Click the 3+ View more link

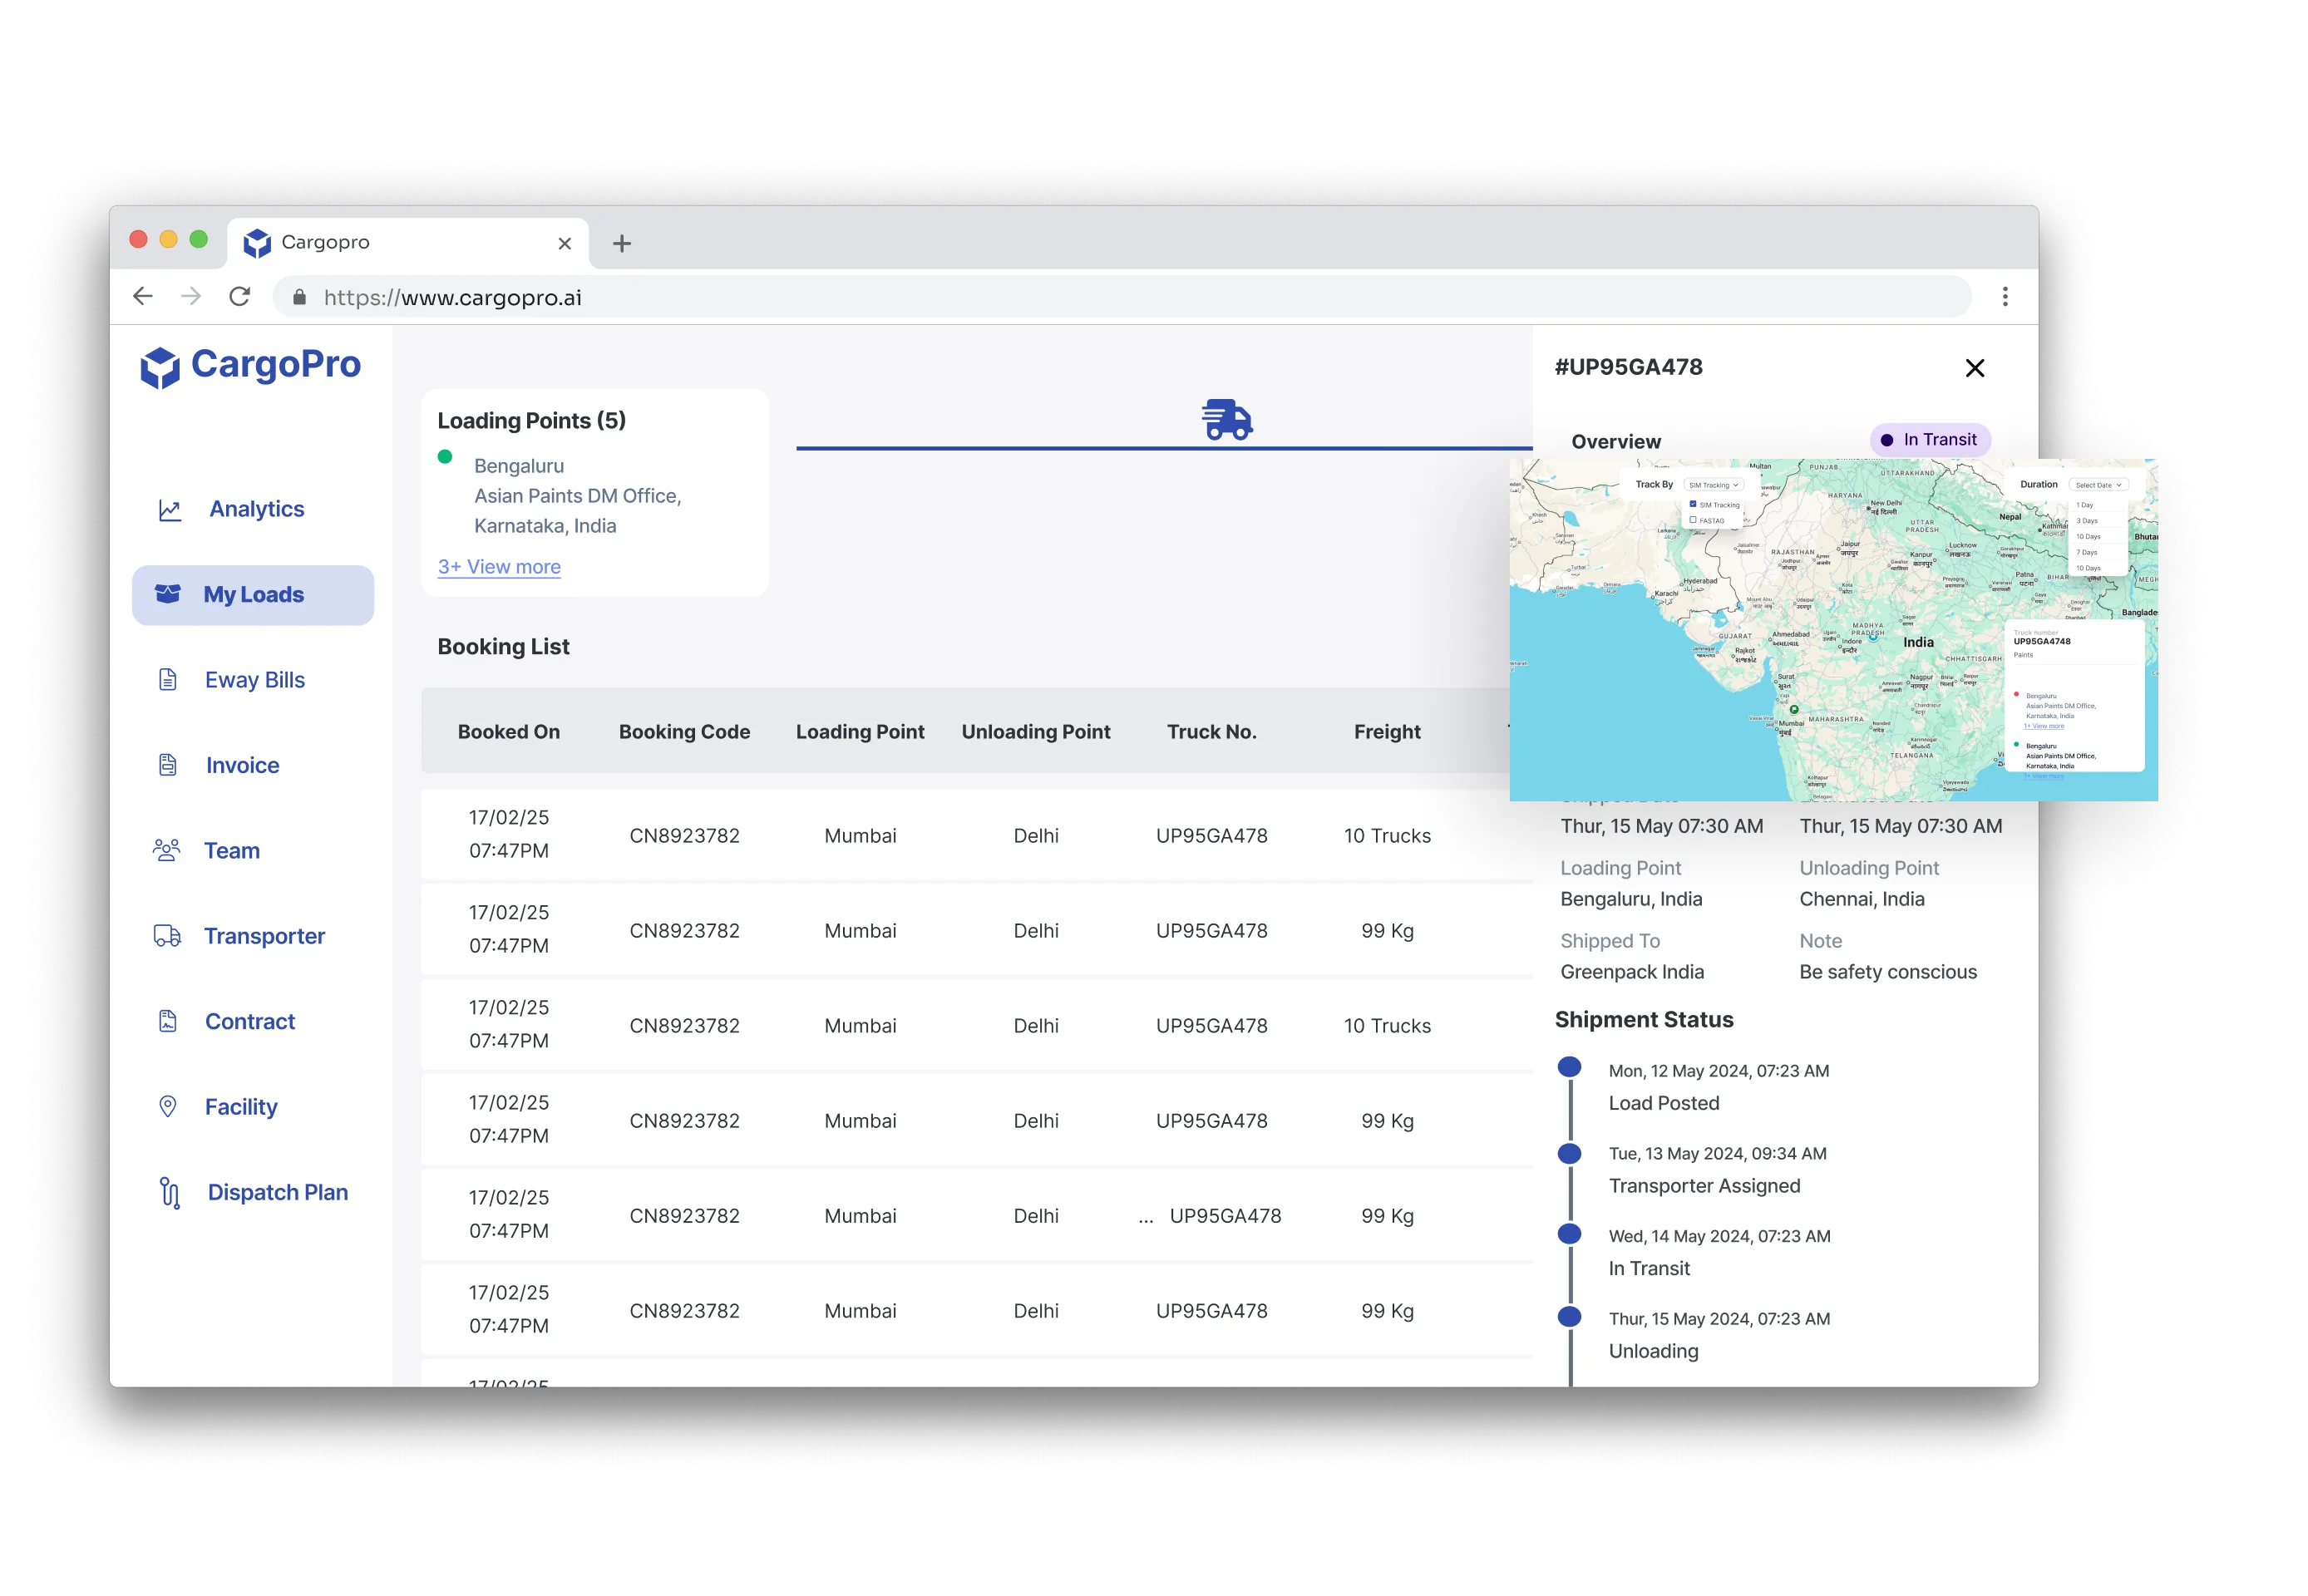click(x=499, y=567)
